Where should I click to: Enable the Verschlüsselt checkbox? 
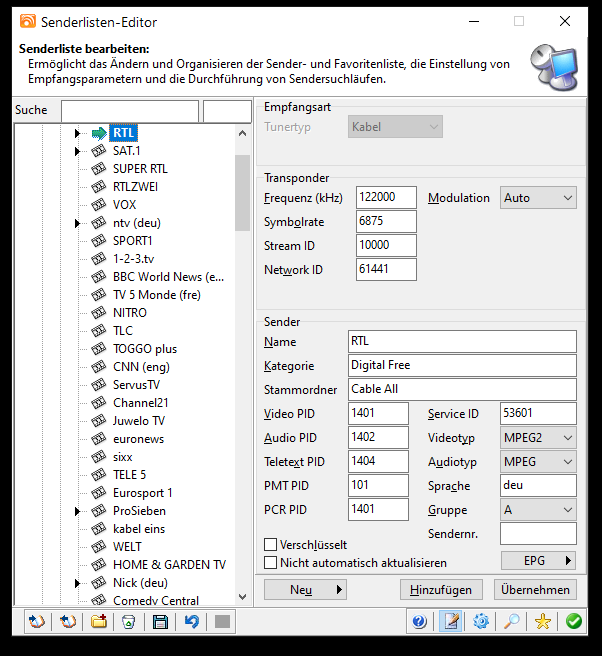click(x=271, y=545)
